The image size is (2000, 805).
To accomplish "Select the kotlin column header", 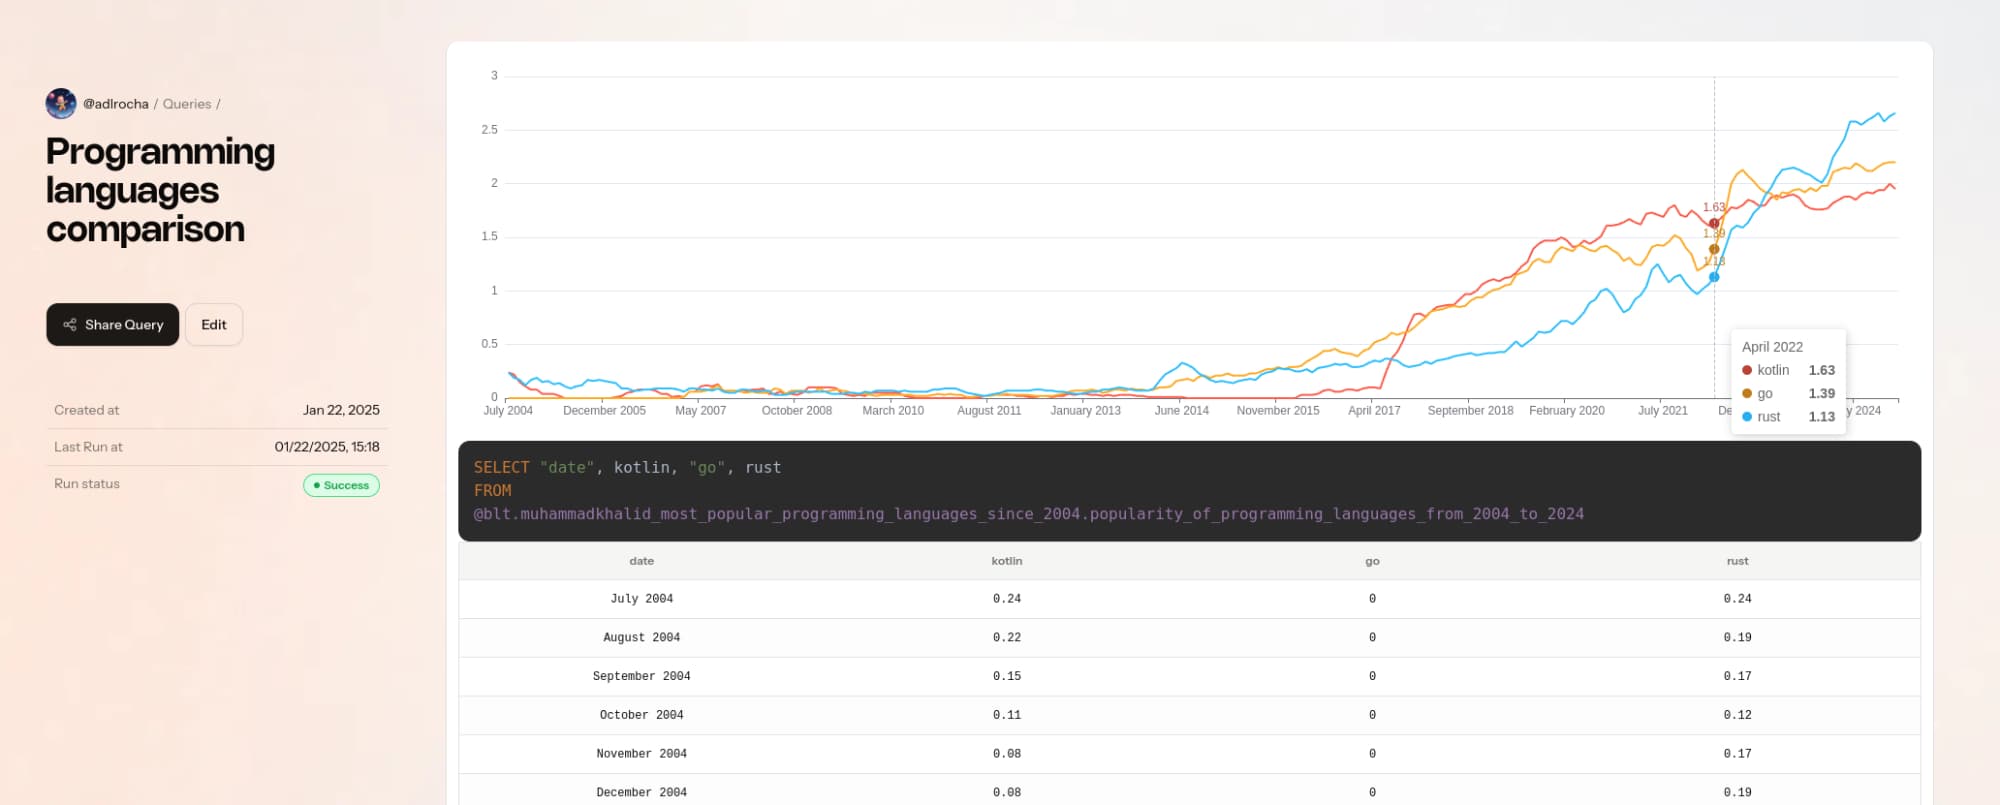I will click(x=1006, y=561).
